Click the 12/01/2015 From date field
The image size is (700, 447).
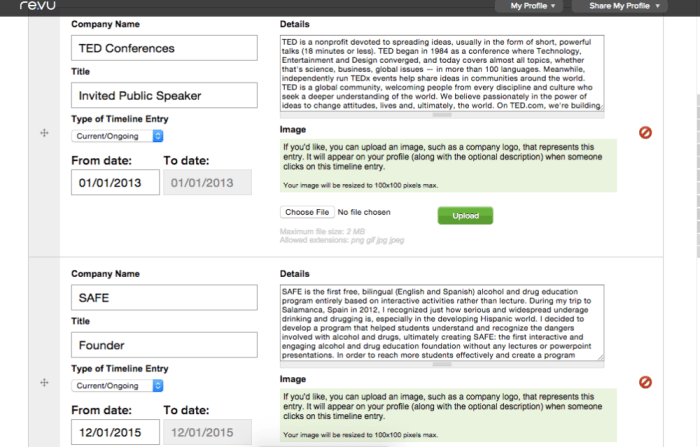point(115,432)
